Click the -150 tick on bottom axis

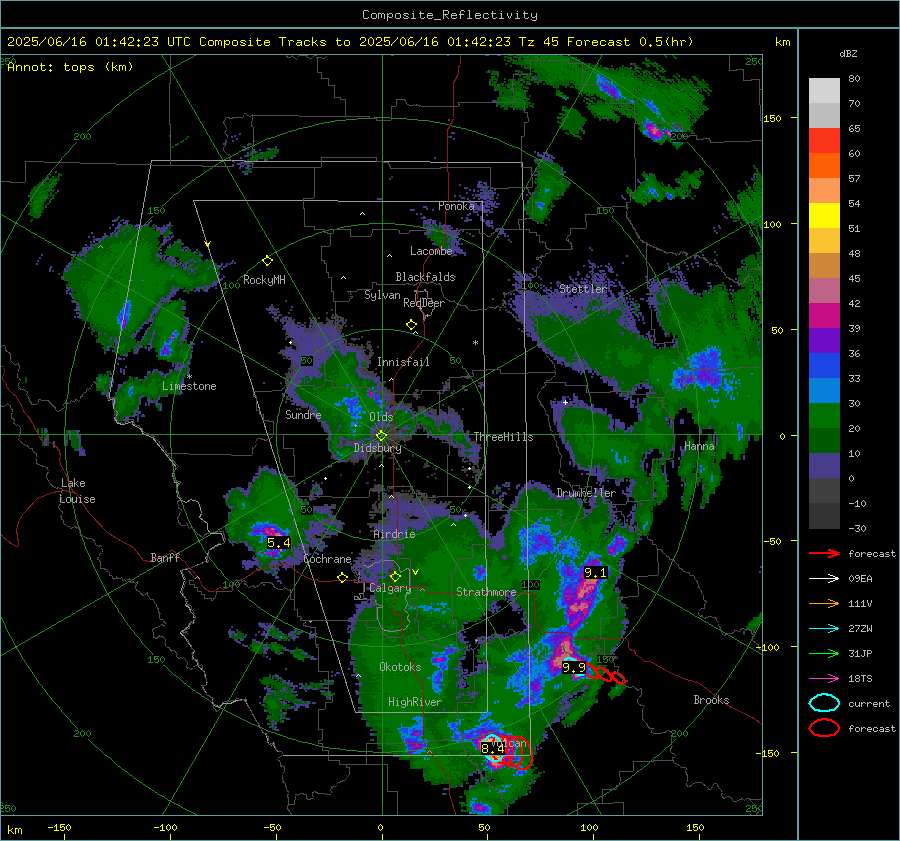(59, 828)
